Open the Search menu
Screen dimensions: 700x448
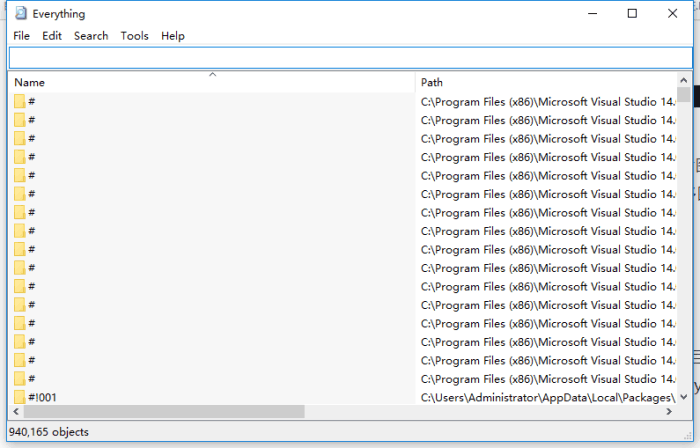coord(91,36)
